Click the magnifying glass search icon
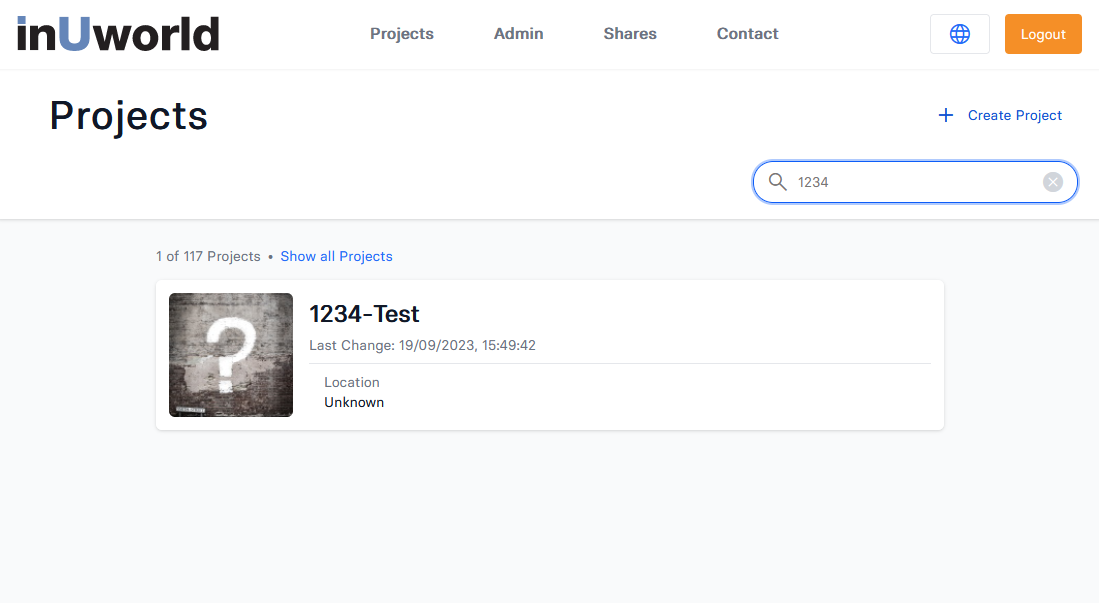 point(777,182)
